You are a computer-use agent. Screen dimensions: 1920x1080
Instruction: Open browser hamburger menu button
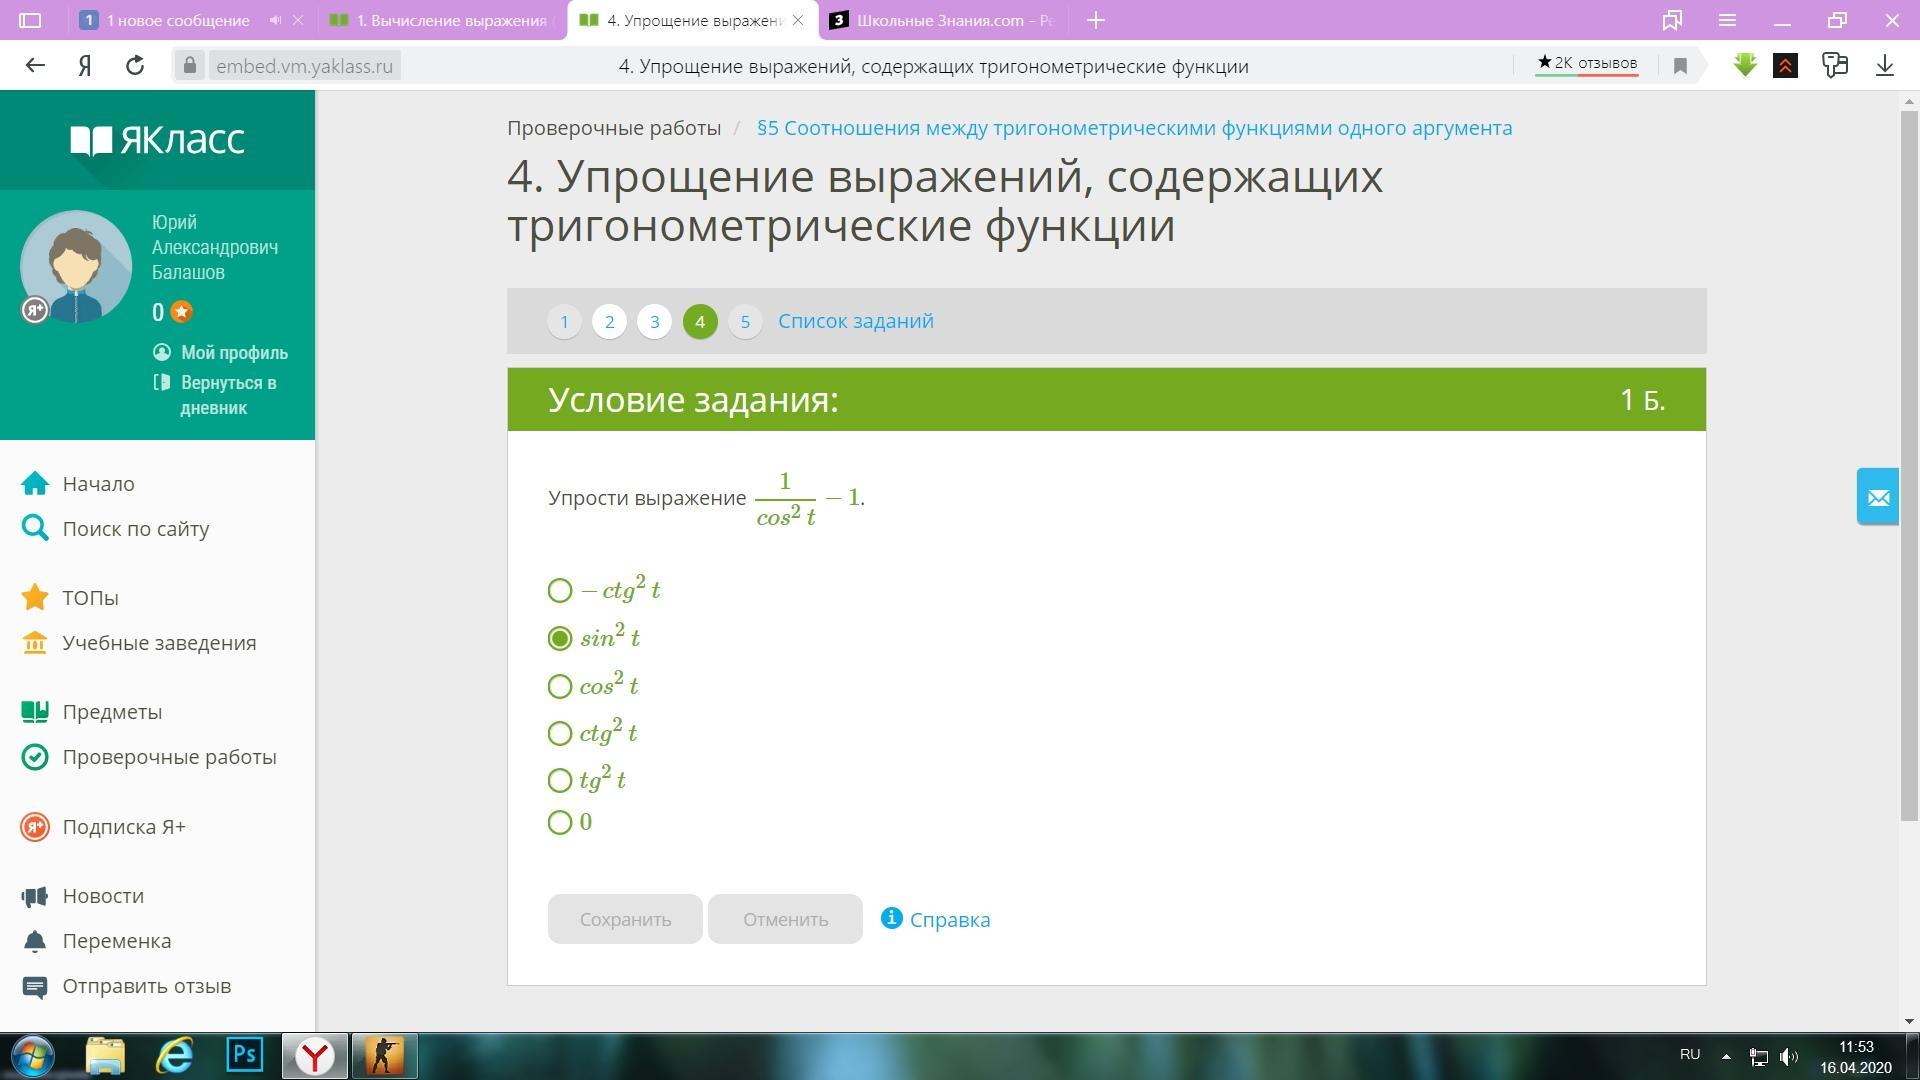click(1727, 20)
